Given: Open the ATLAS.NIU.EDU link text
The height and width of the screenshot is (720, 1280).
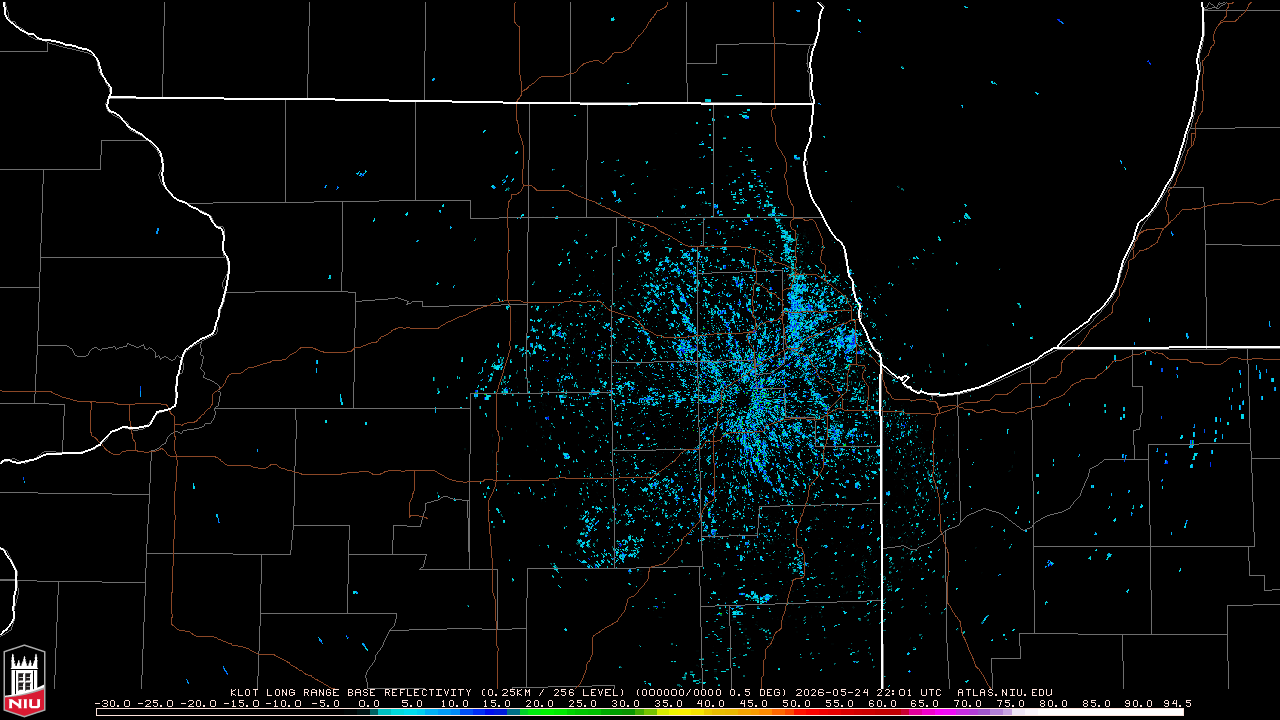Looking at the screenshot, I should pyautogui.click(x=1004, y=692).
